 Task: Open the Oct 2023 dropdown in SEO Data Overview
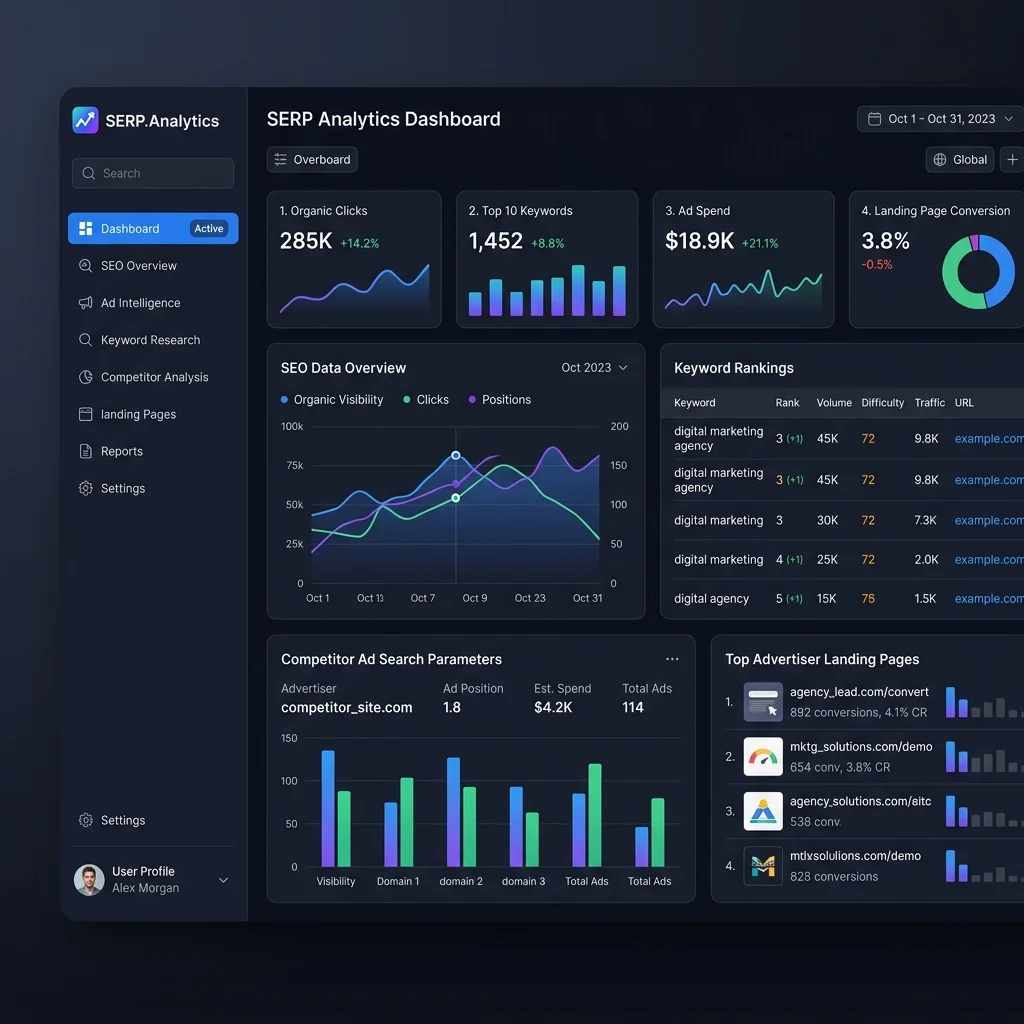pos(594,368)
